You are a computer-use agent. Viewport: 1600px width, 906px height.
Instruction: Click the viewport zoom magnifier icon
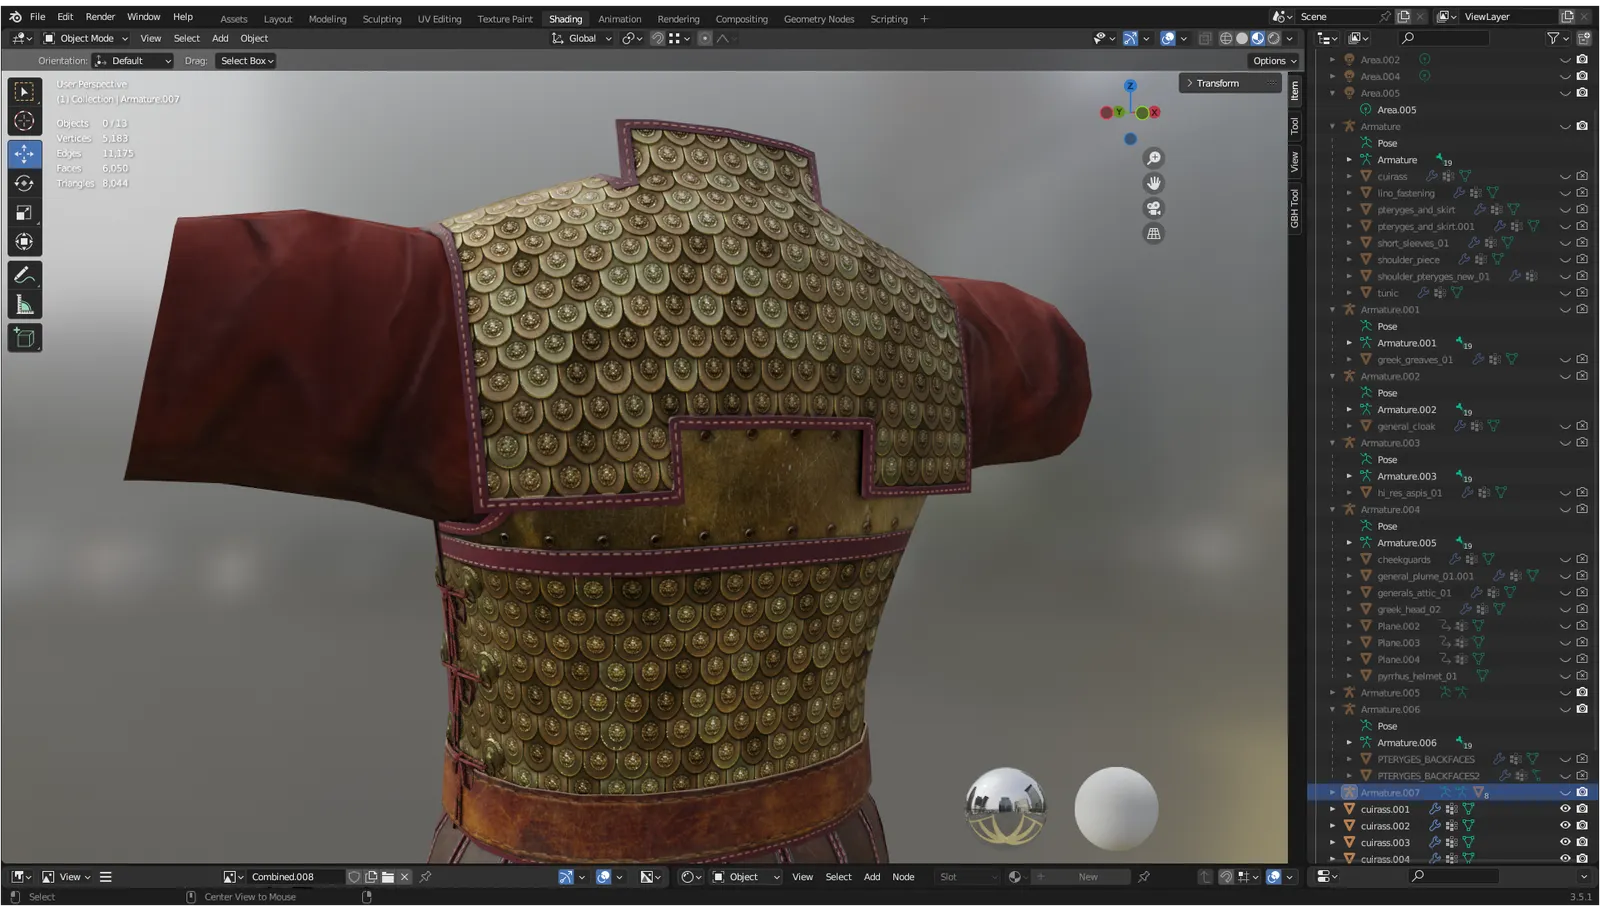point(1154,158)
